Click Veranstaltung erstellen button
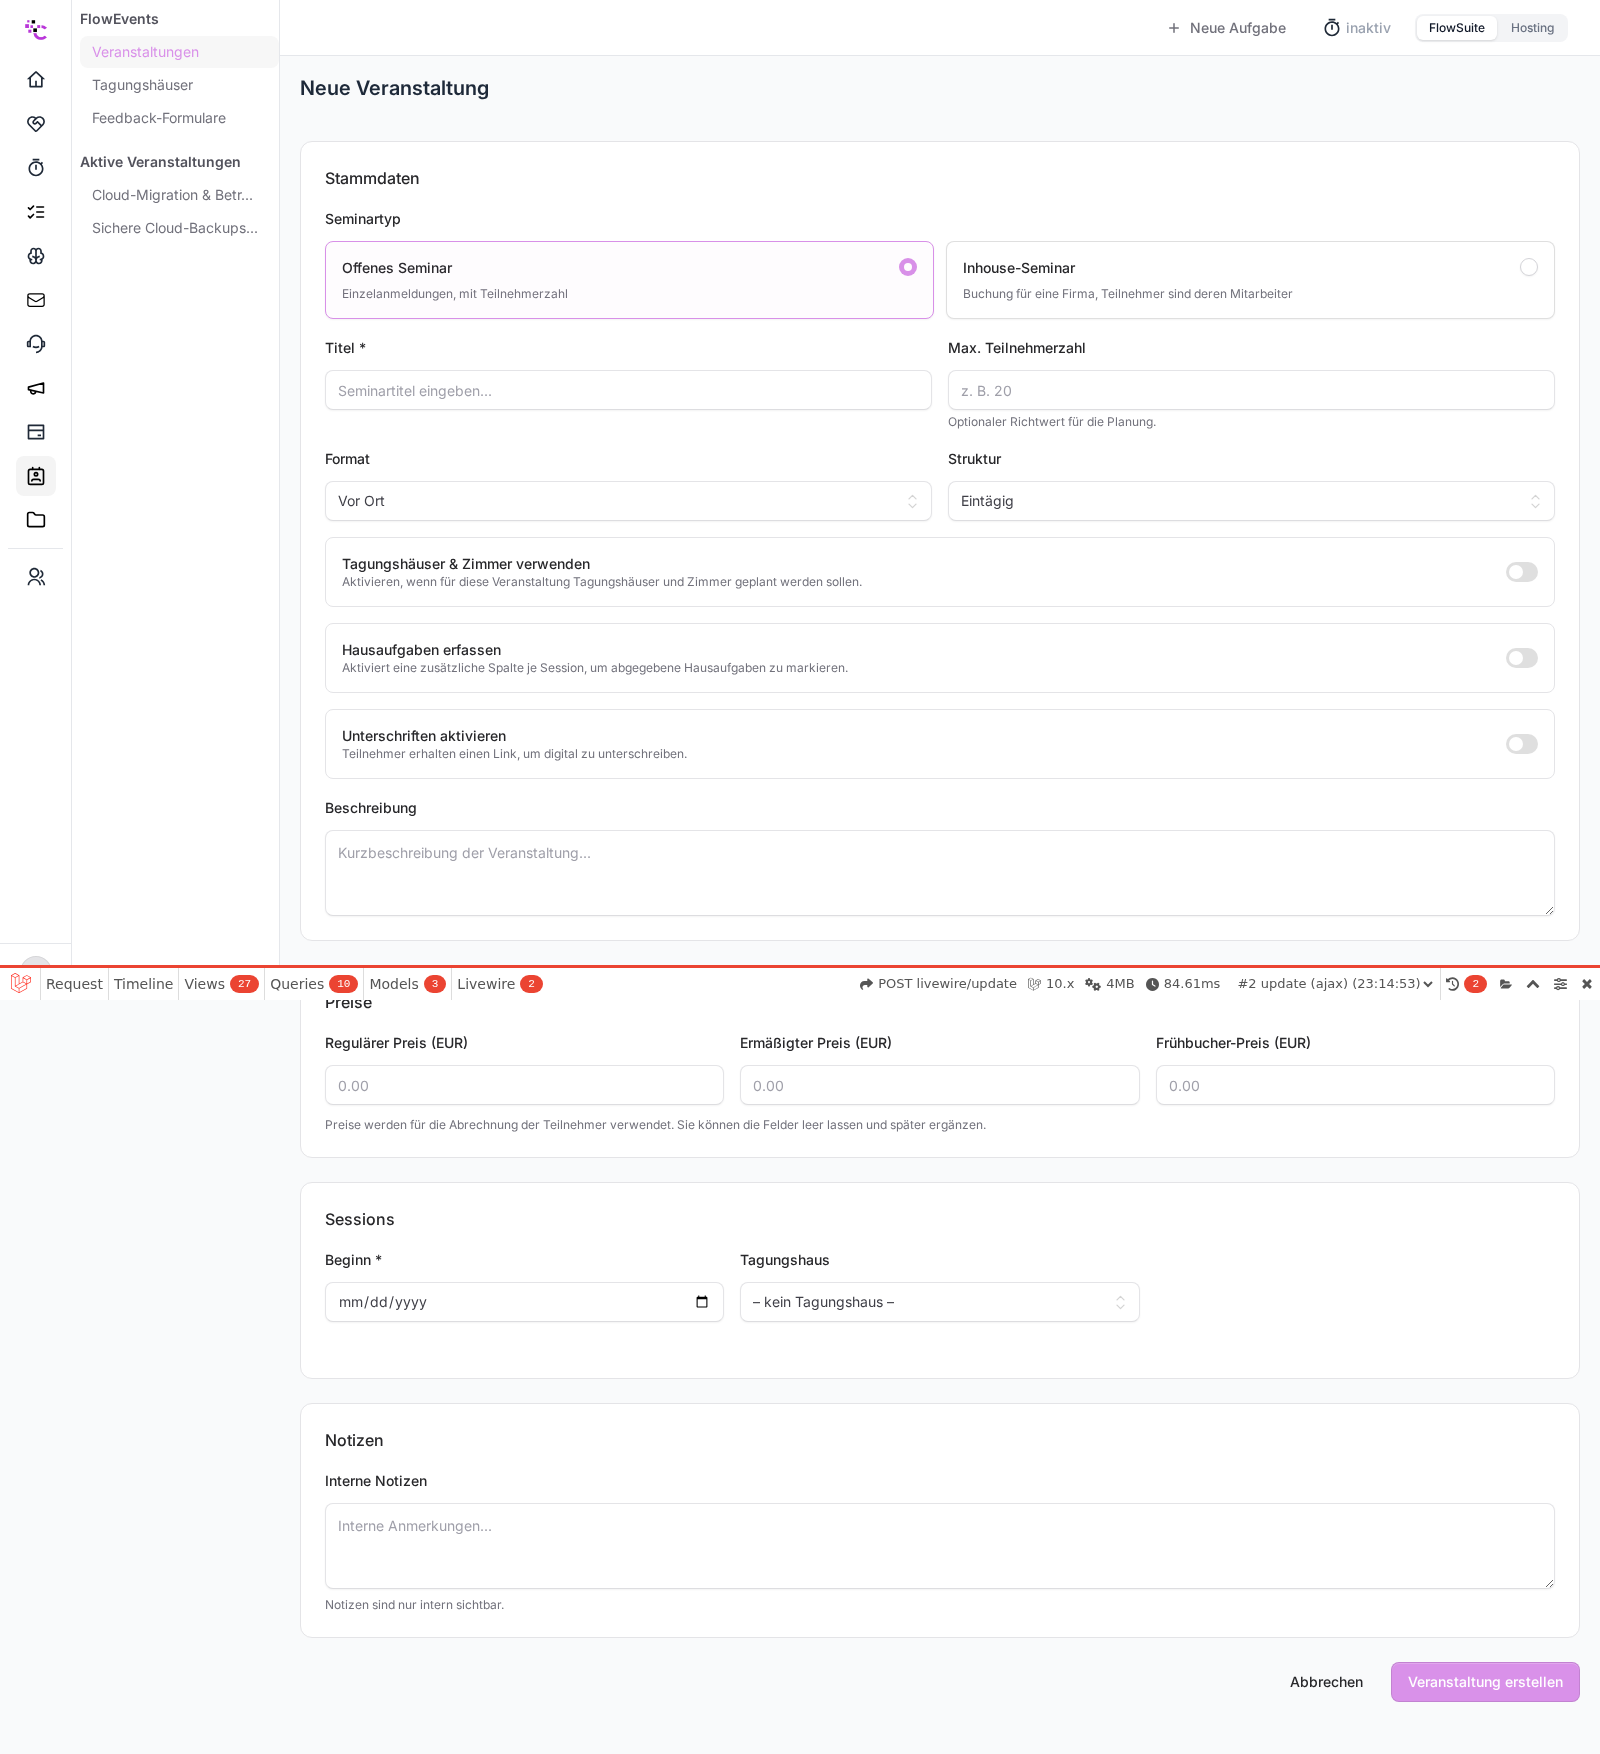Viewport: 1600px width, 1754px height. [x=1485, y=1682]
